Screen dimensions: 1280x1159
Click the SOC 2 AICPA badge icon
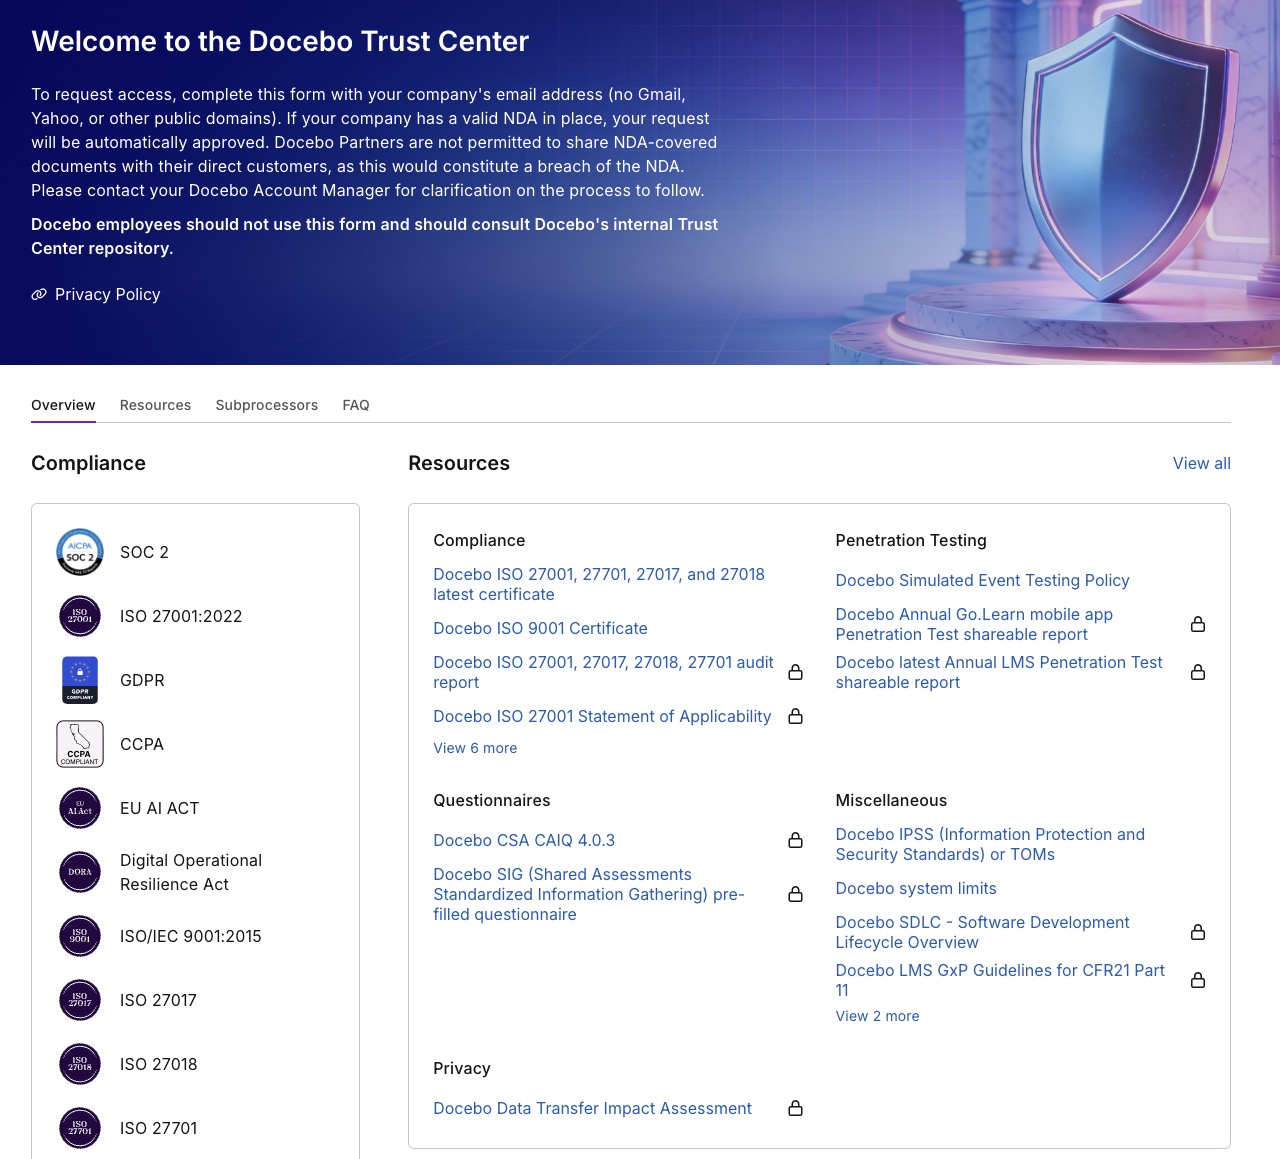click(80, 552)
